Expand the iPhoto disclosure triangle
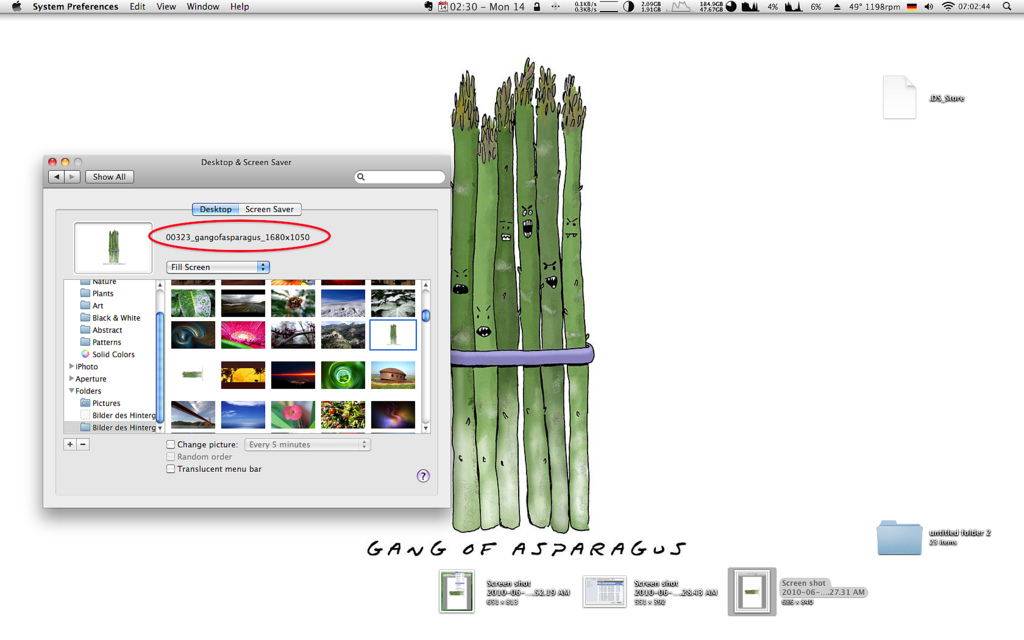 (x=71, y=366)
